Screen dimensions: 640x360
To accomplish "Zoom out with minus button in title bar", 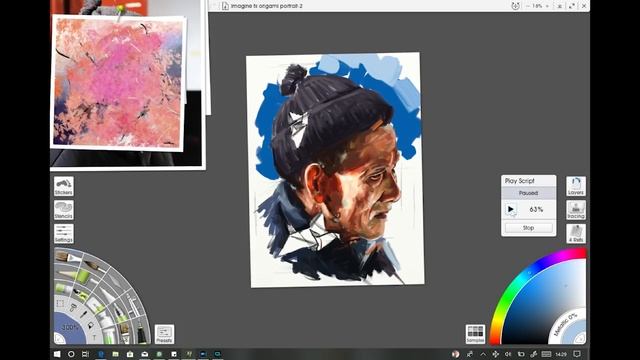I will click(528, 6).
